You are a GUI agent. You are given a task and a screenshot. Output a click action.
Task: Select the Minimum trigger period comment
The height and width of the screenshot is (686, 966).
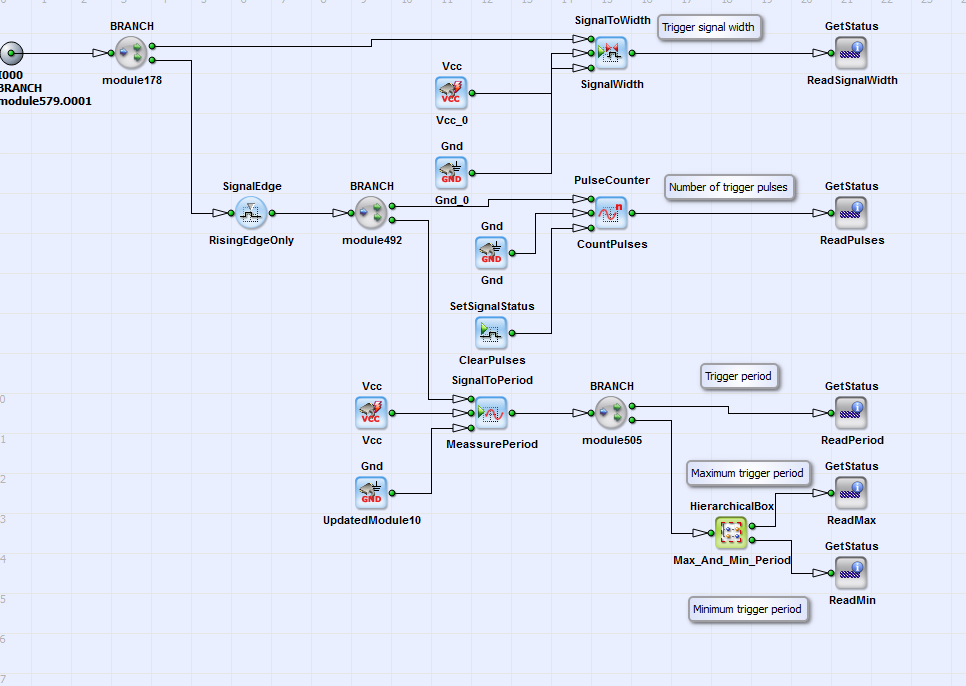[748, 609]
